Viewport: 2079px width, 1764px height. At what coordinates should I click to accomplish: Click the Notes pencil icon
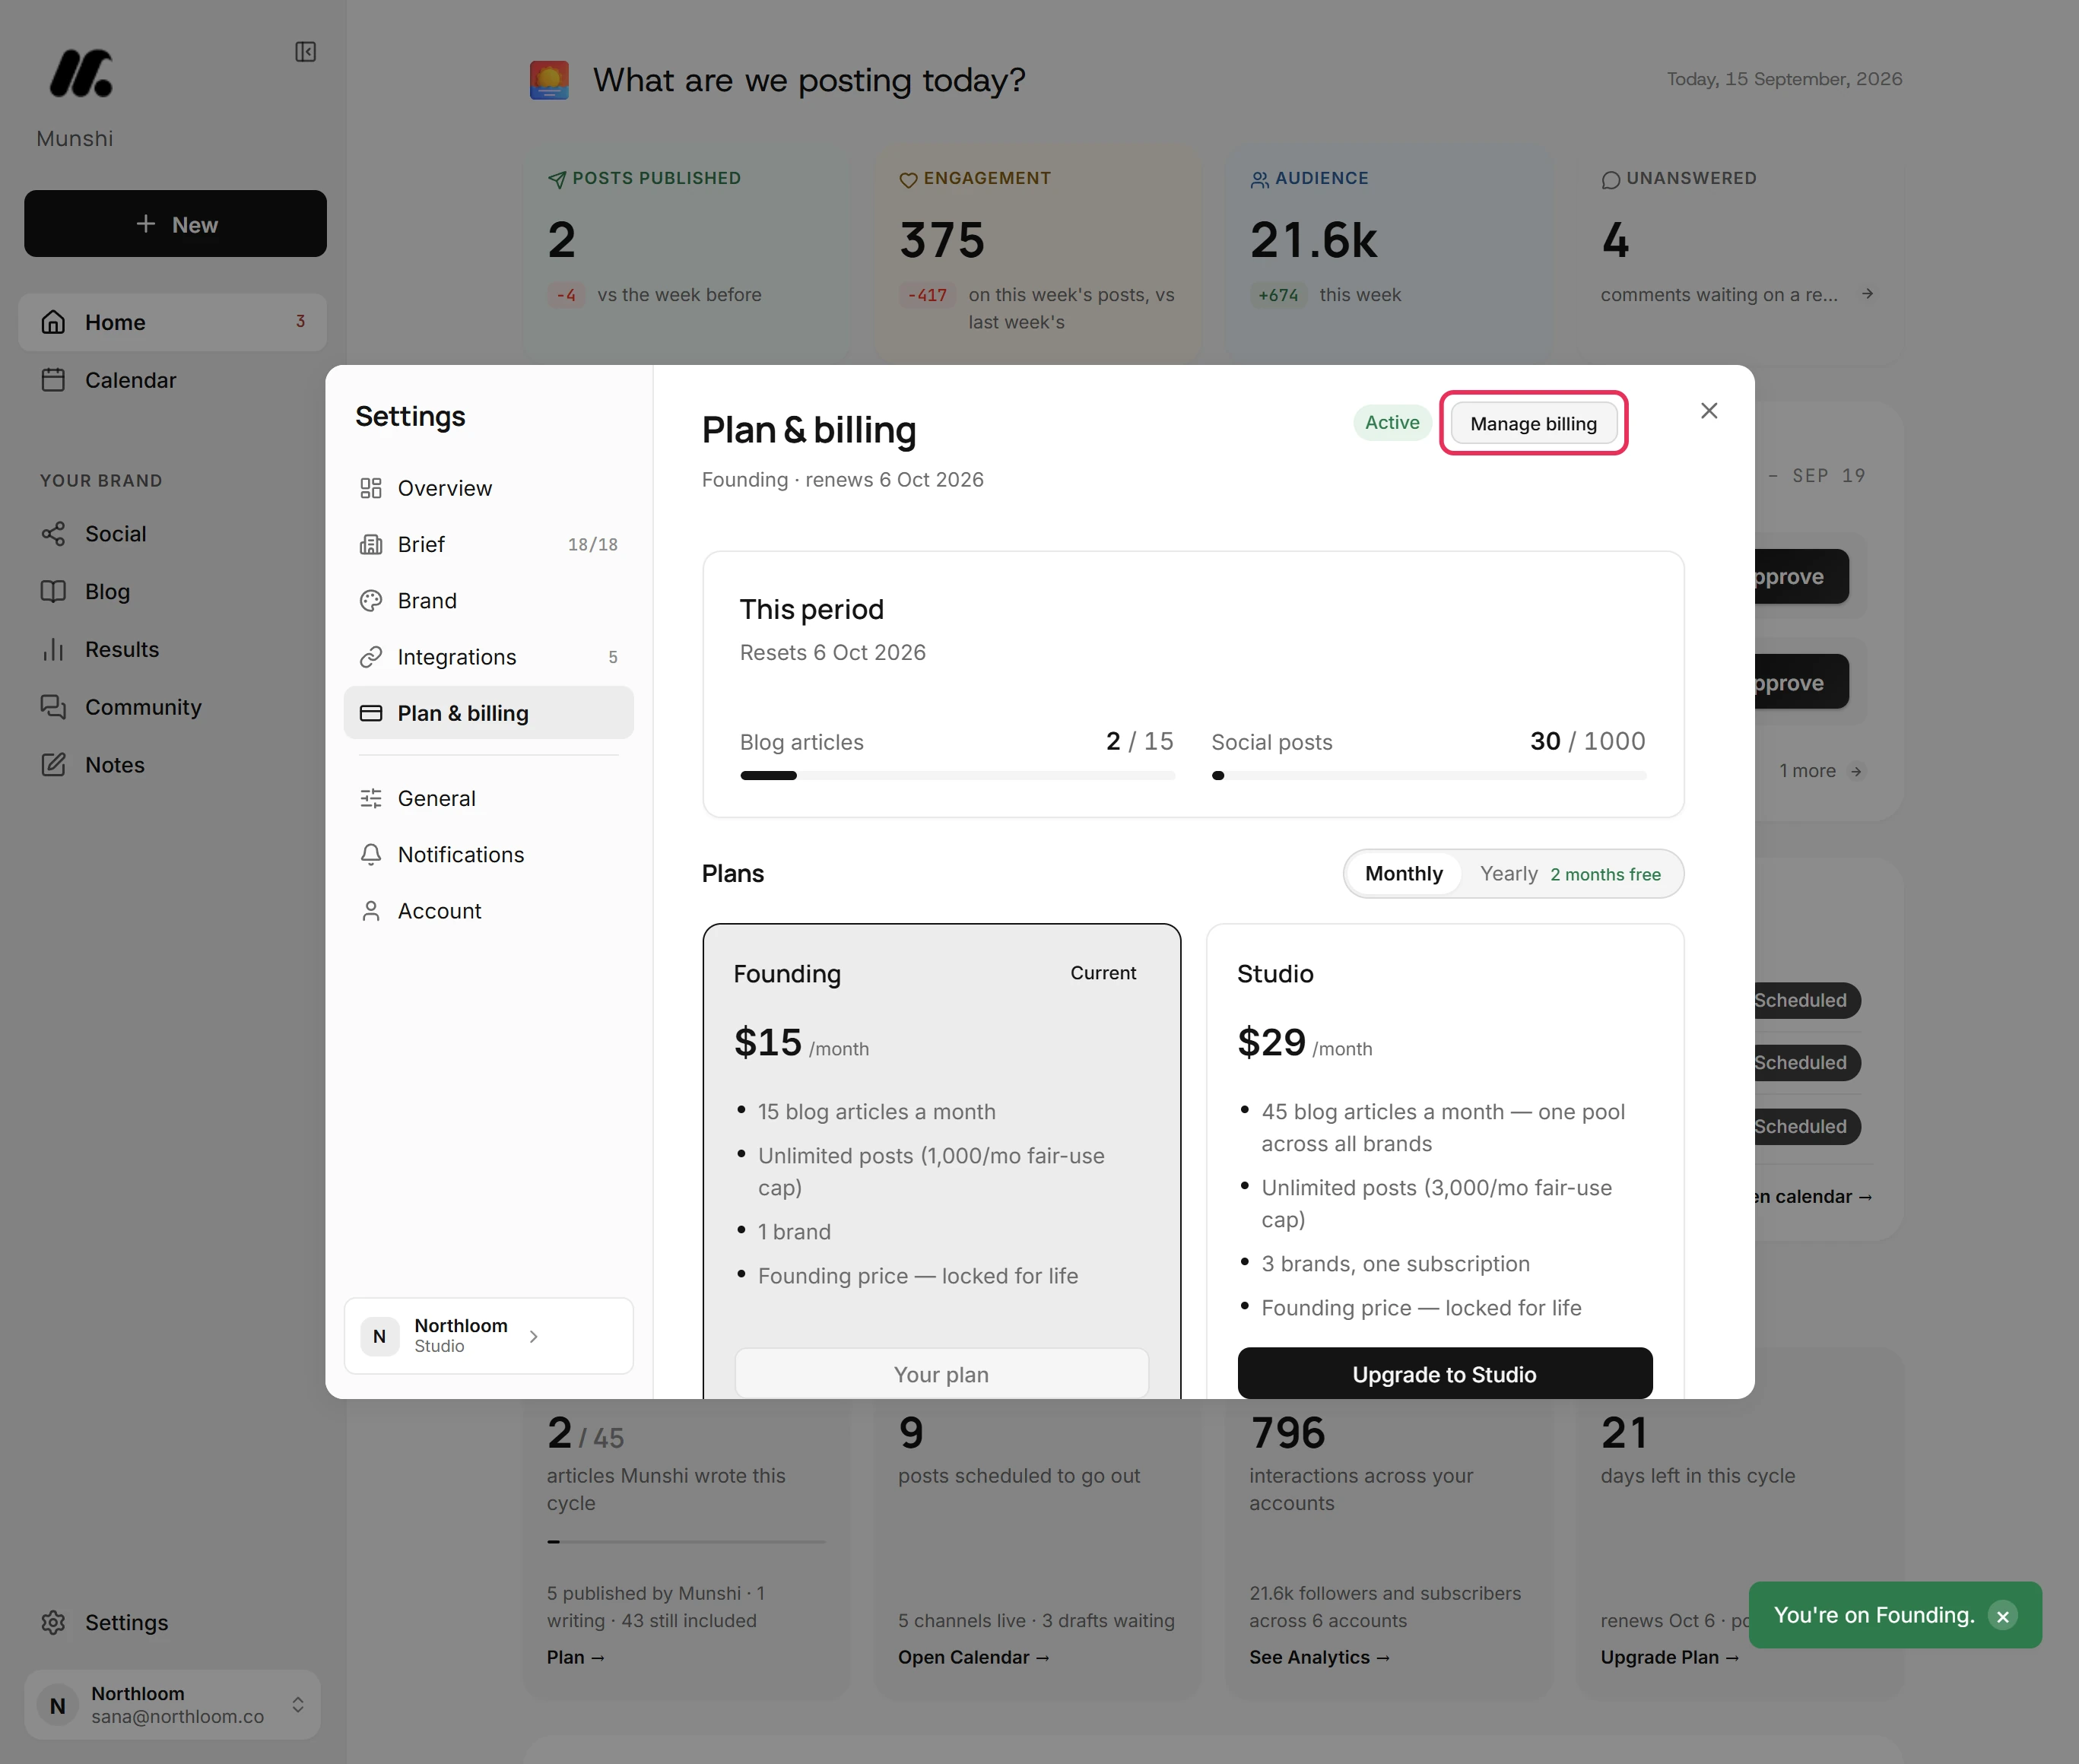(53, 765)
